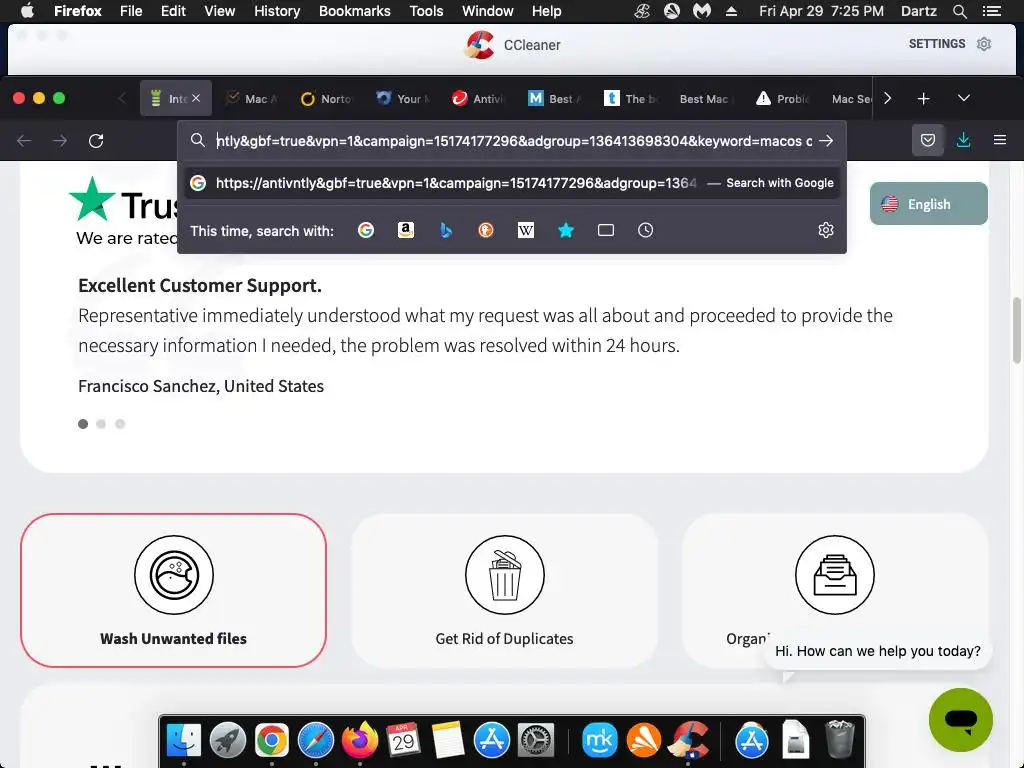This screenshot has width=1024, height=768.
Task: Open Calendar icon showing 29 in dock
Action: pos(403,741)
